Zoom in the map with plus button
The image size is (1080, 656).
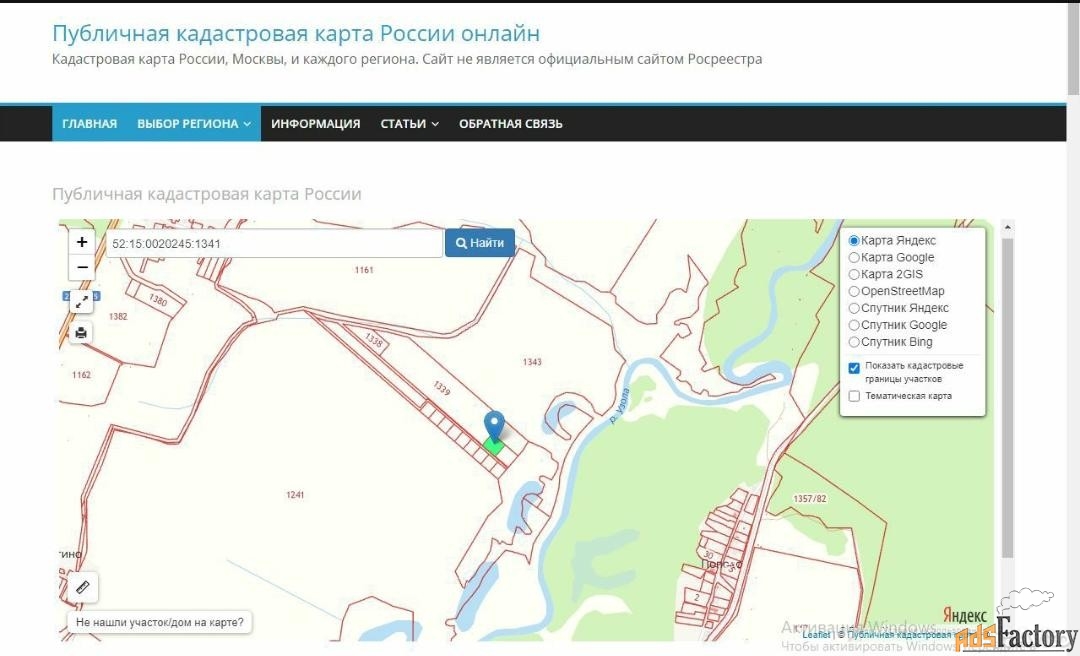point(82,242)
